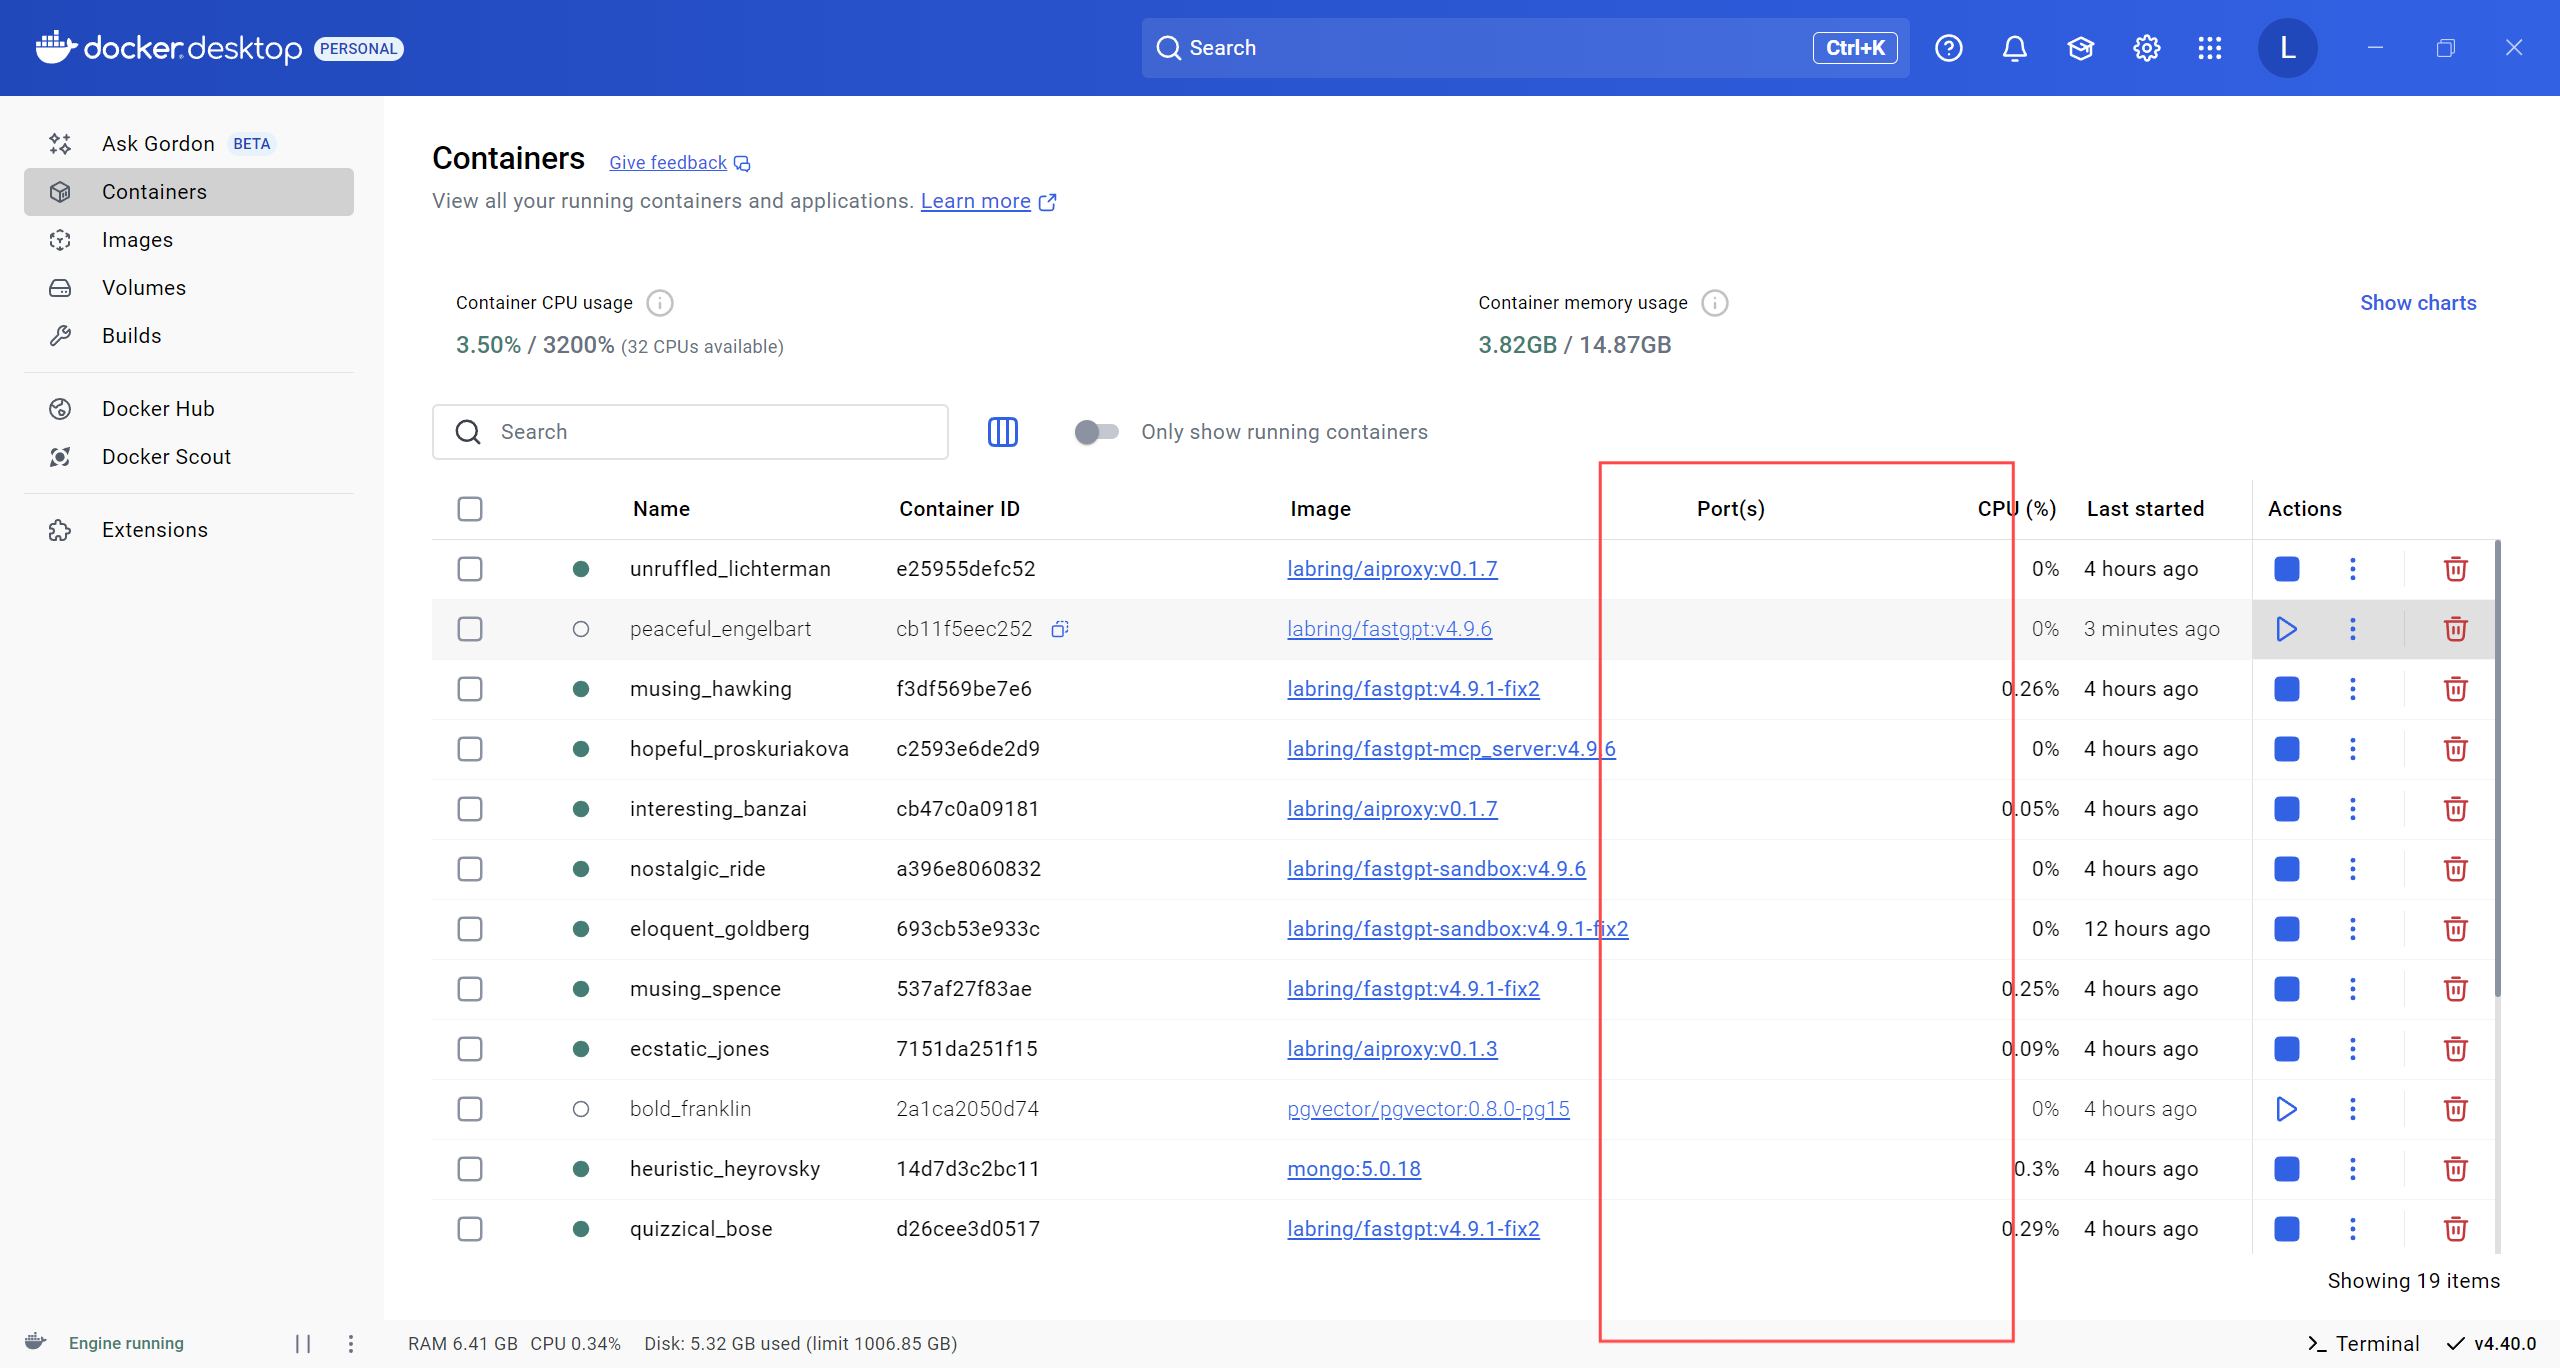Toggle only show running containers
This screenshot has width=2560, height=1368.
1096,432
